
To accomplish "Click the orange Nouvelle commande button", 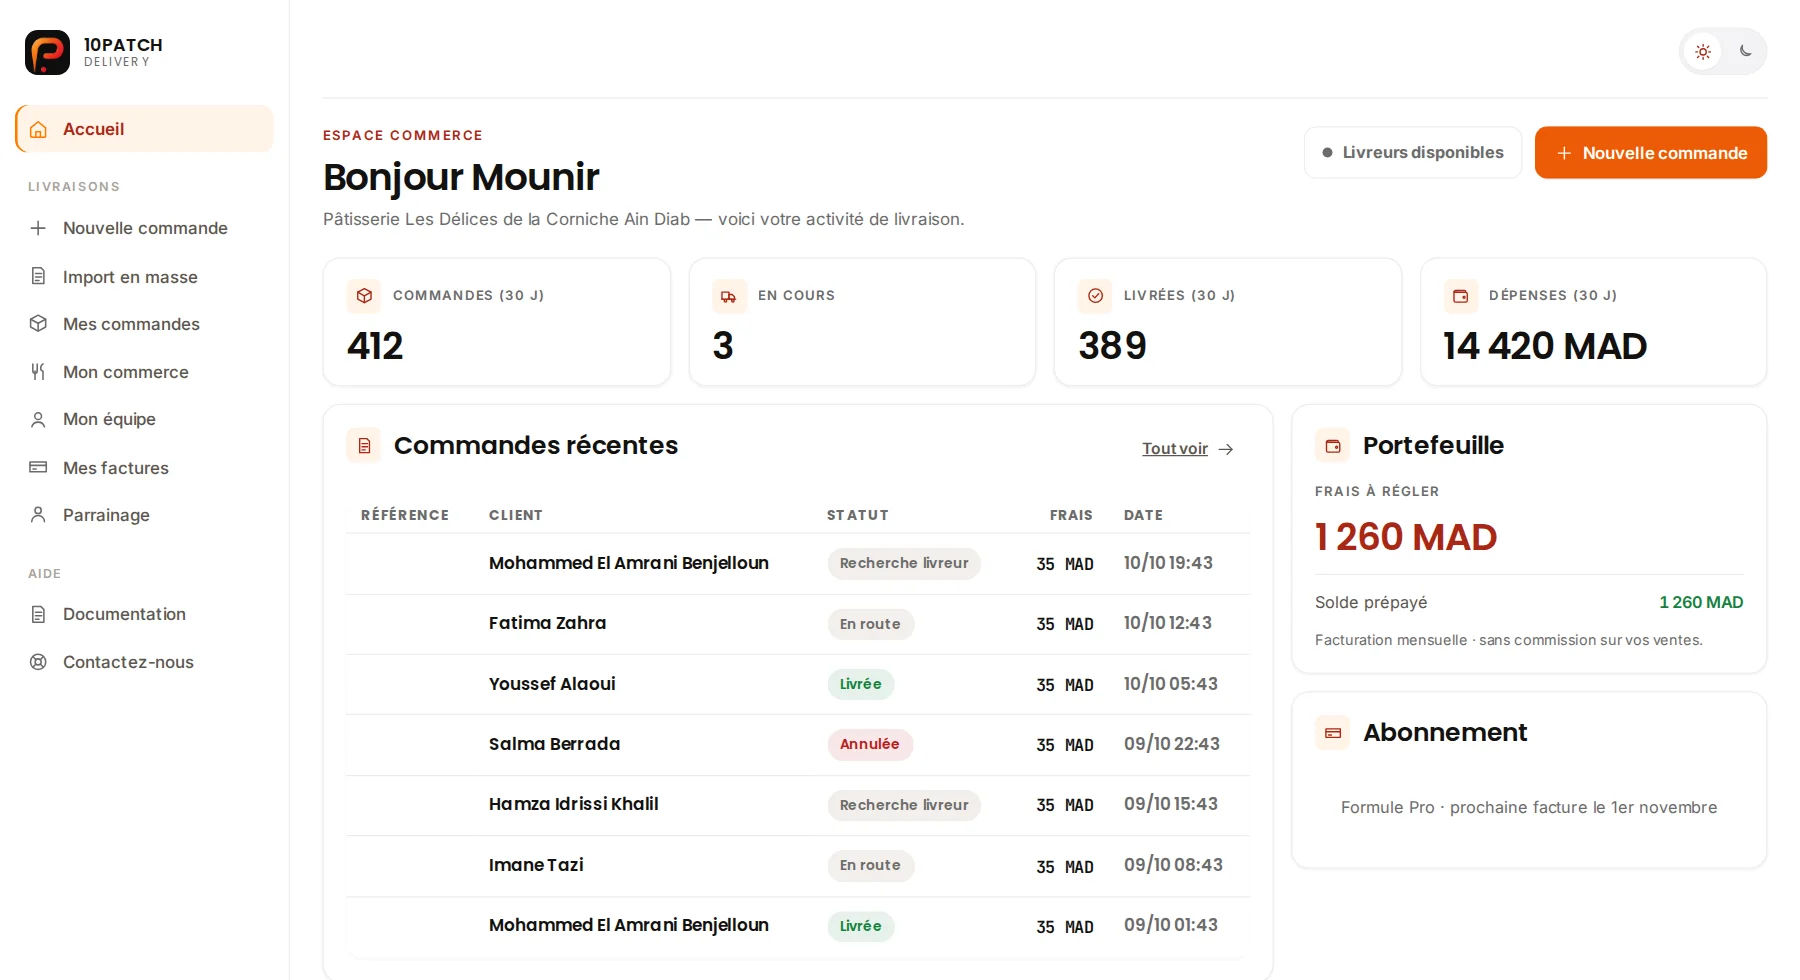I will pos(1651,153).
